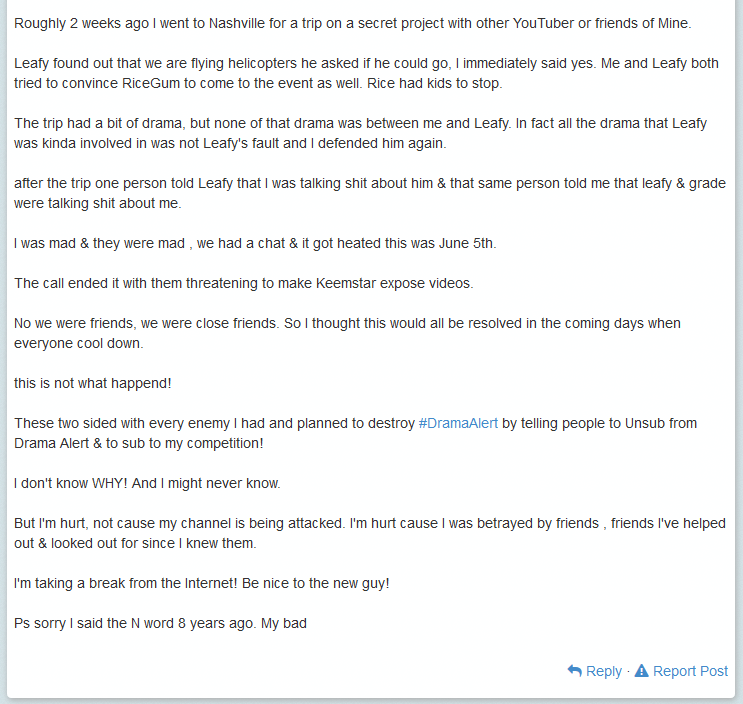743x704 pixels.
Task: Click the line 'Leafy found out that we are flying'
Action: pos(366,63)
